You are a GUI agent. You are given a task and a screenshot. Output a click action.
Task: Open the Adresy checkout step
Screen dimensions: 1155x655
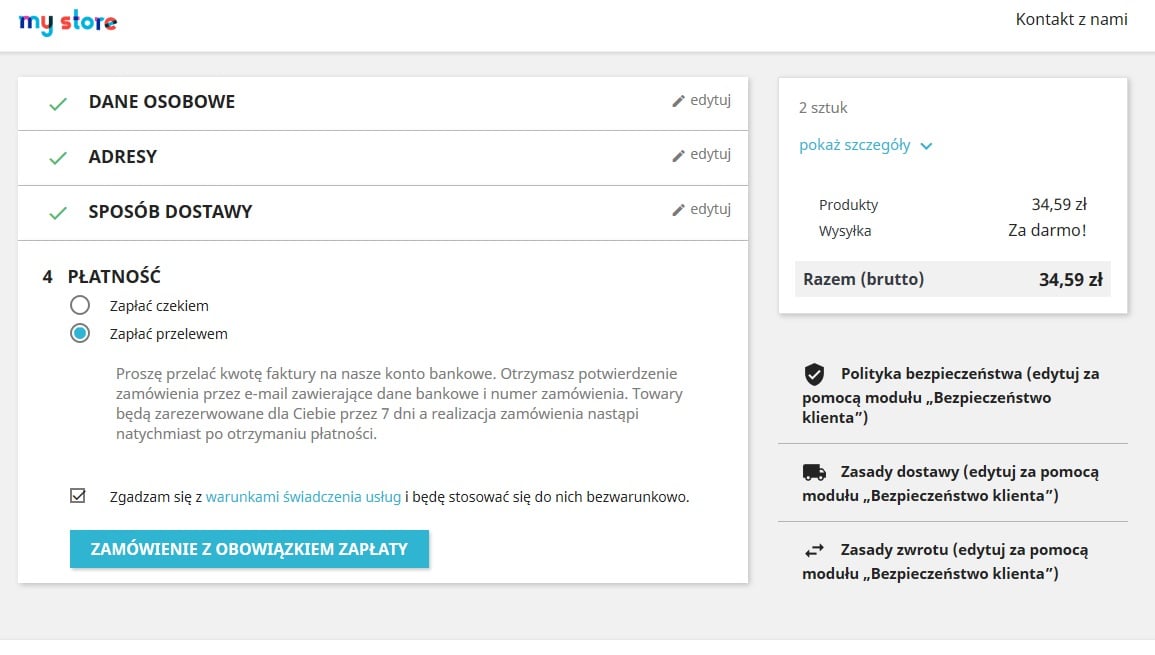pyautogui.click(x=122, y=157)
